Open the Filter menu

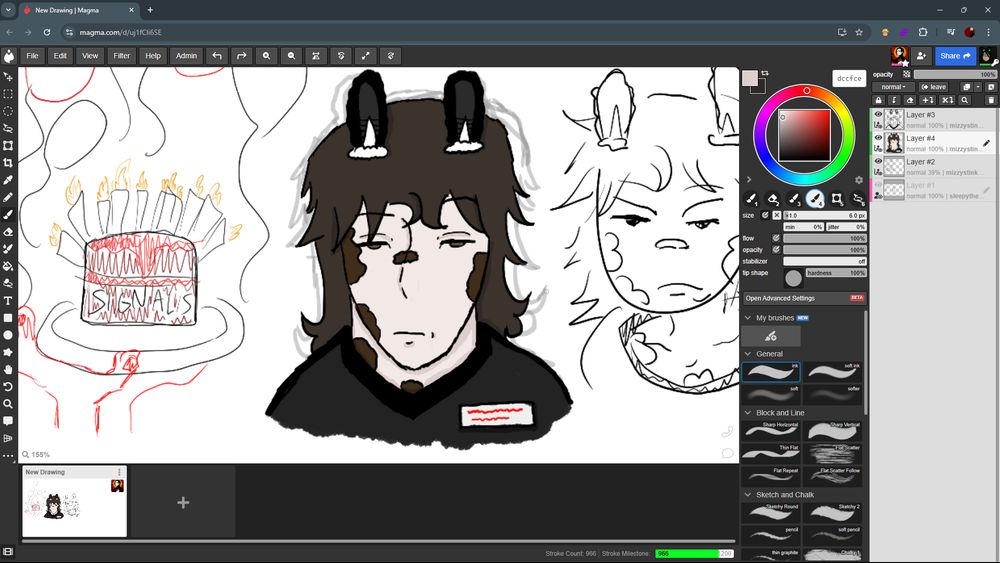(x=121, y=56)
